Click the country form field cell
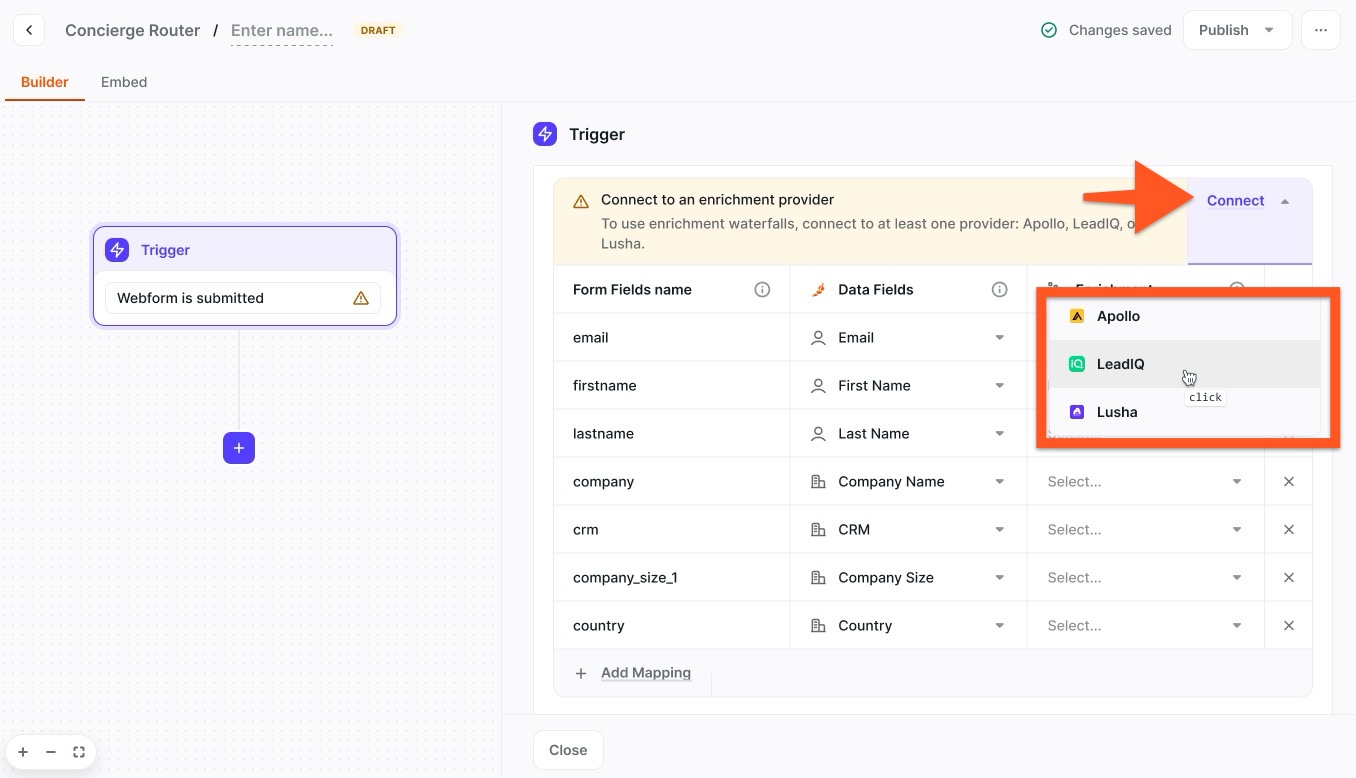This screenshot has height=778, width=1356. (x=671, y=626)
